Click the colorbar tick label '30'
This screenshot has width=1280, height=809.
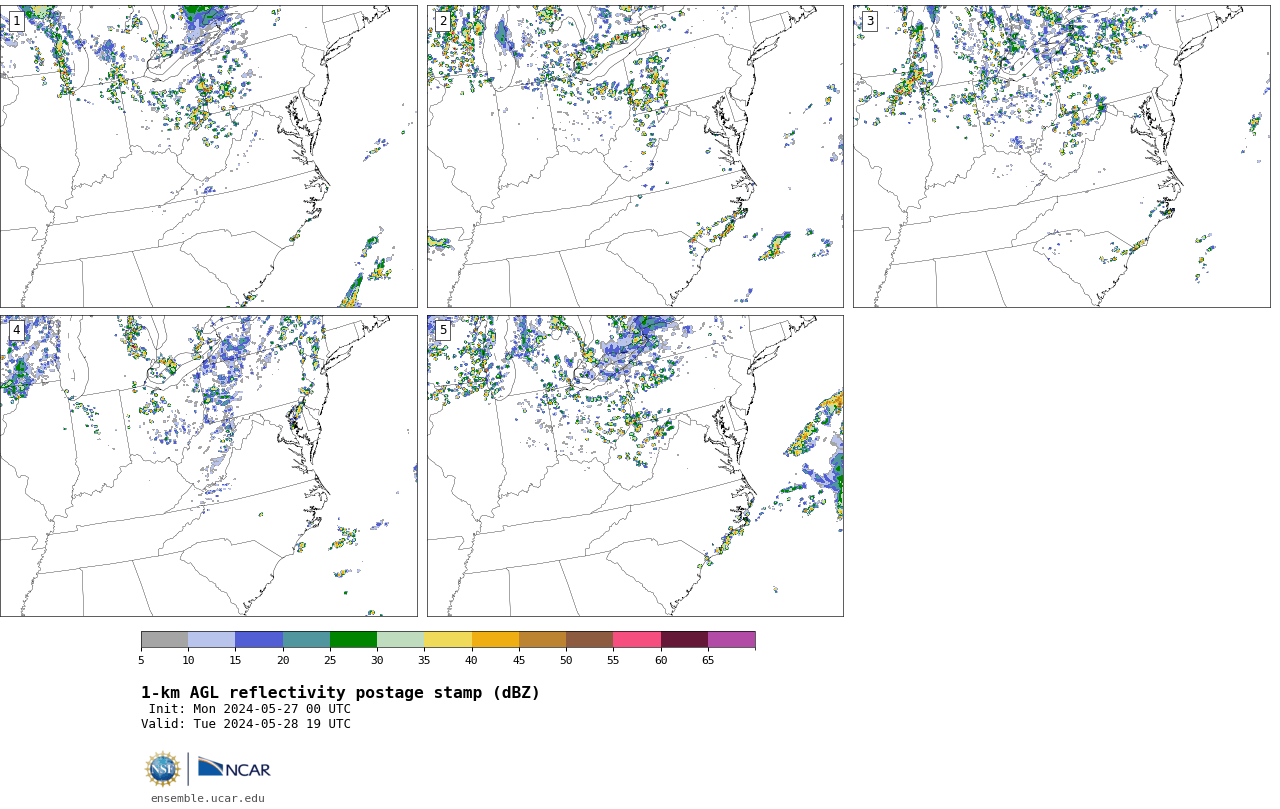[377, 660]
